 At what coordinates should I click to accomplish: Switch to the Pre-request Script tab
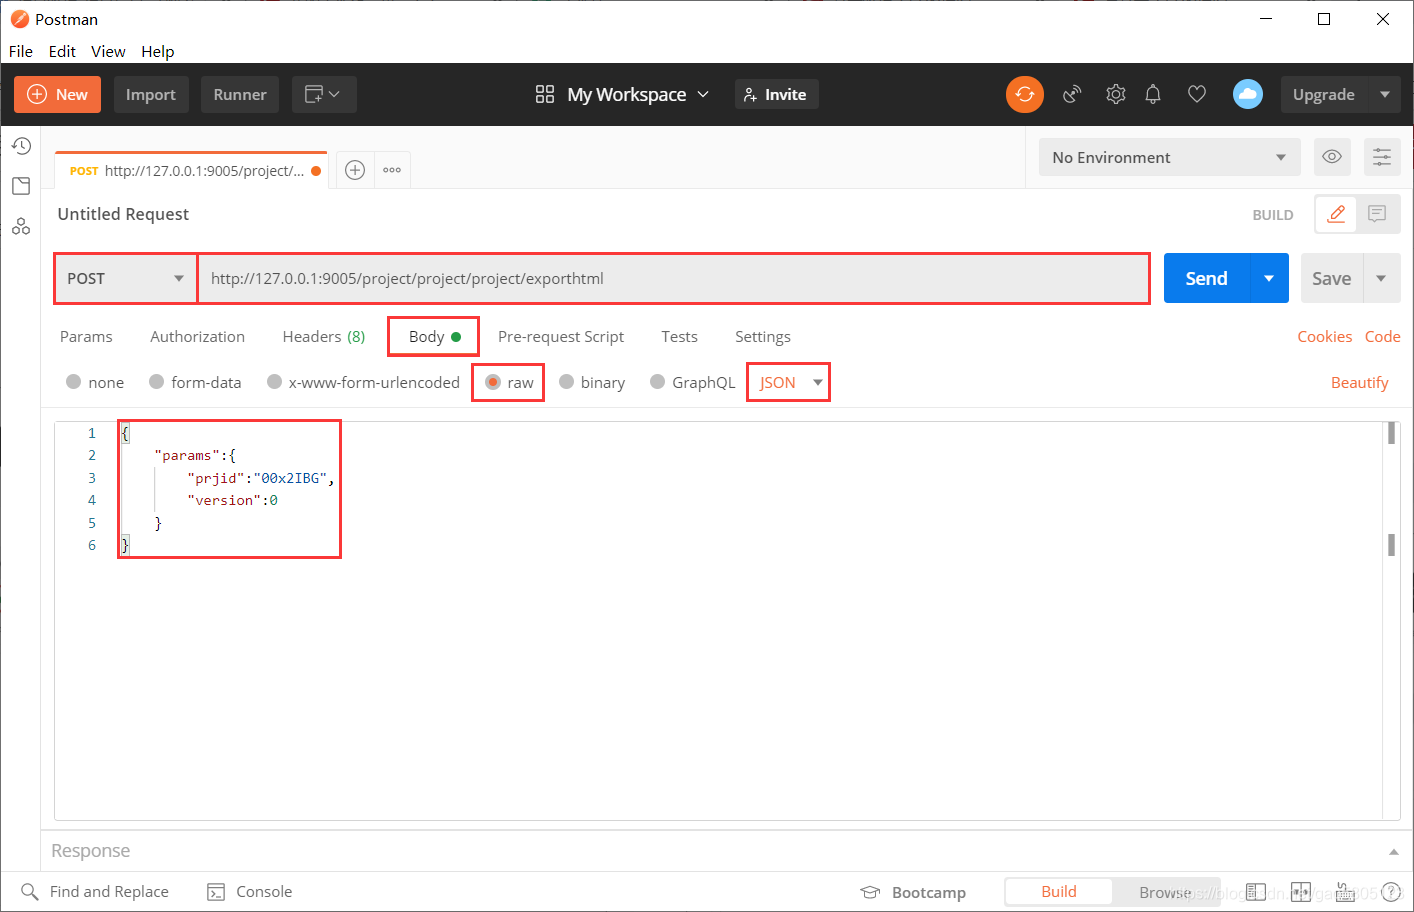coord(561,336)
